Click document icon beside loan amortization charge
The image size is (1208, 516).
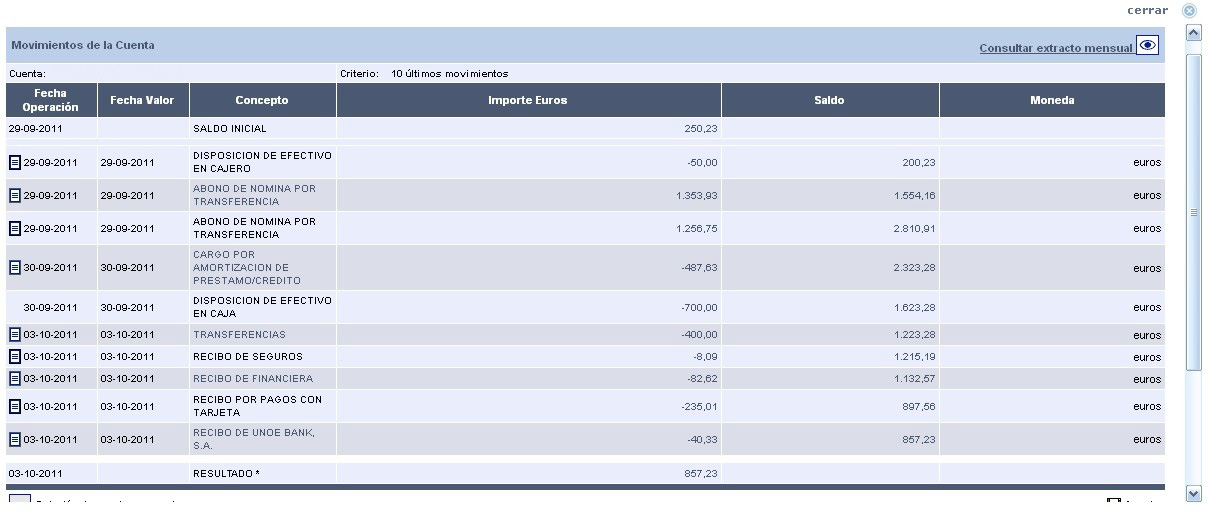click(x=14, y=267)
